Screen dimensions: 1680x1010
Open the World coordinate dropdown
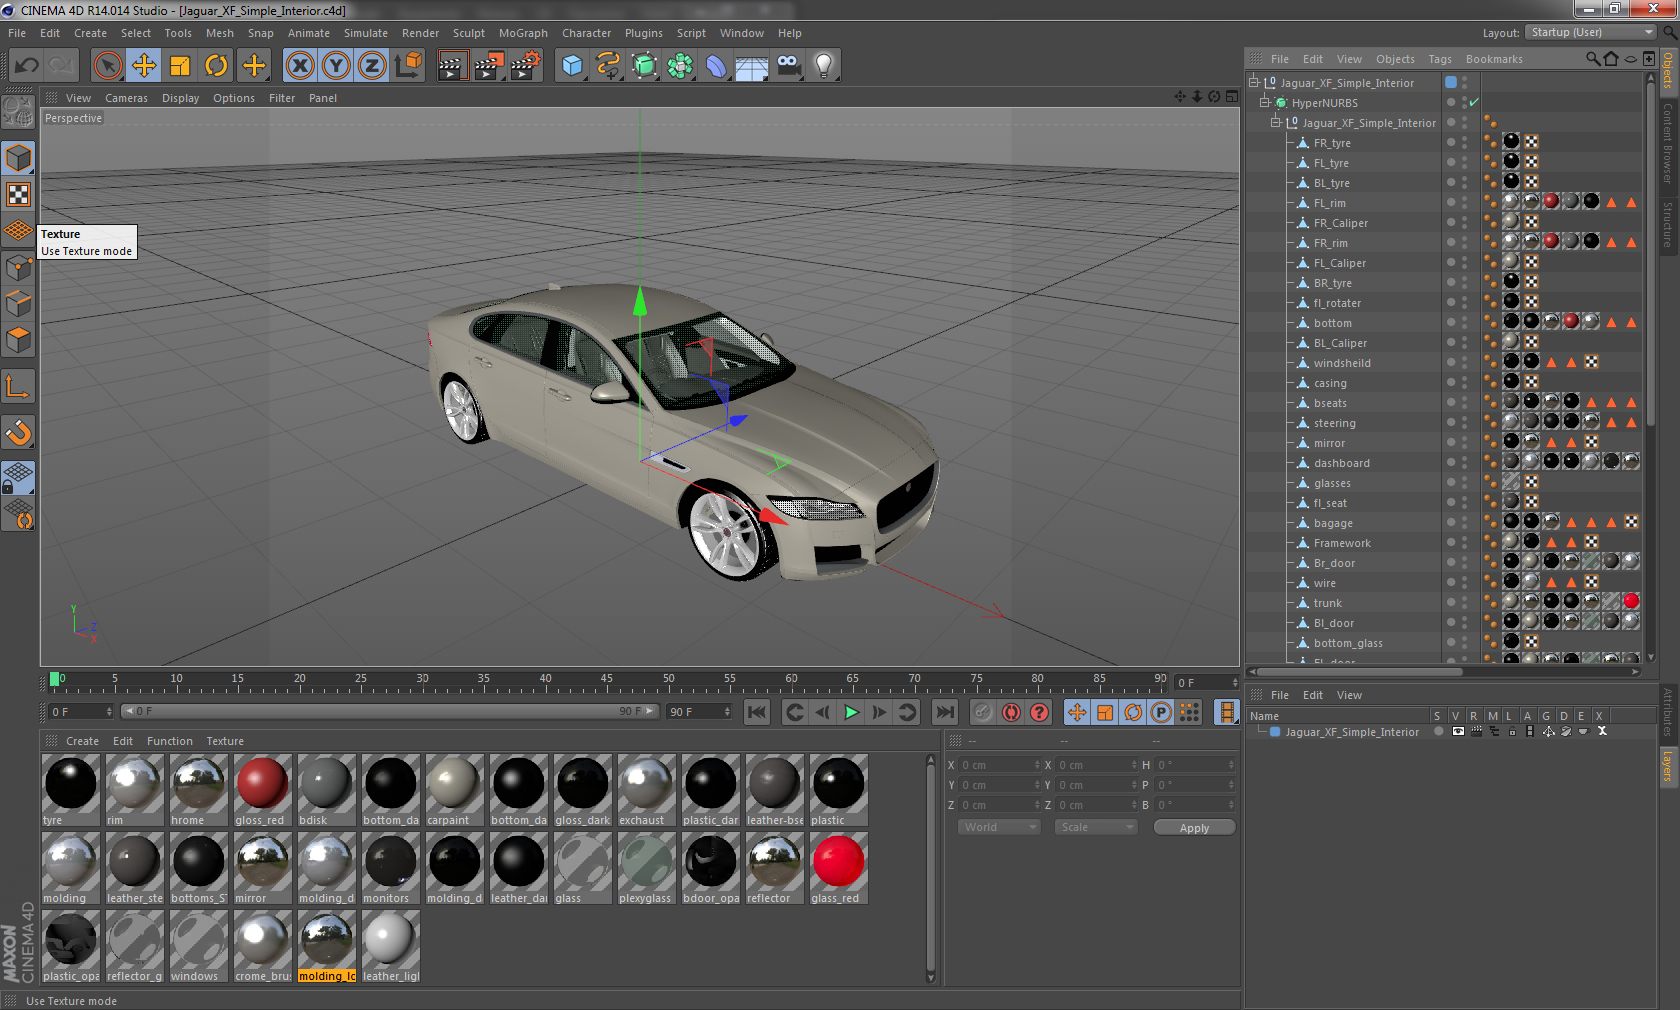tap(1000, 827)
